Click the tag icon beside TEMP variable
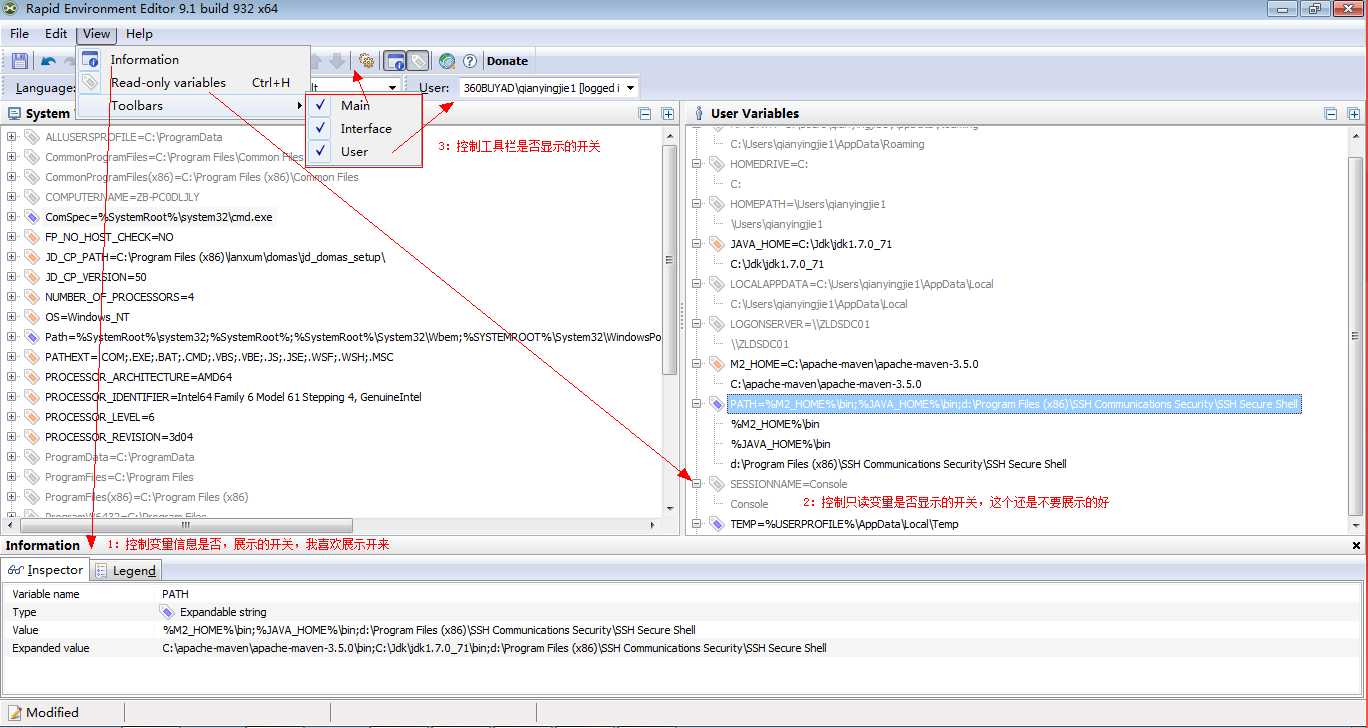Viewport: 1368px width, 728px height. (717, 524)
